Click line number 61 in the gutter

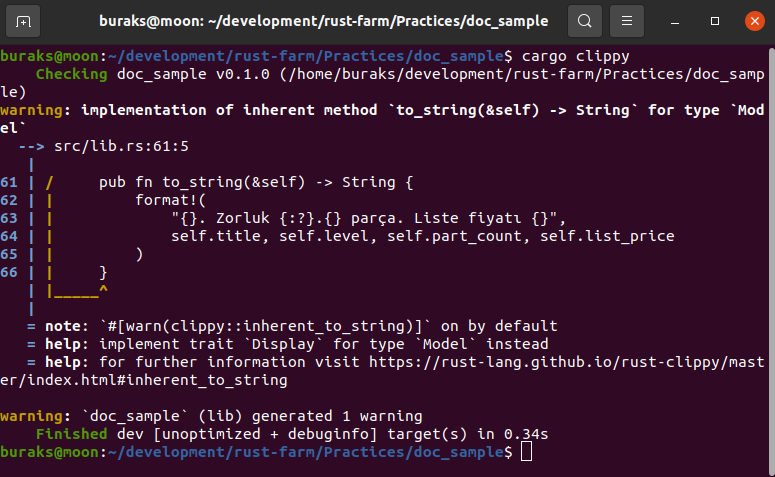(x=9, y=182)
